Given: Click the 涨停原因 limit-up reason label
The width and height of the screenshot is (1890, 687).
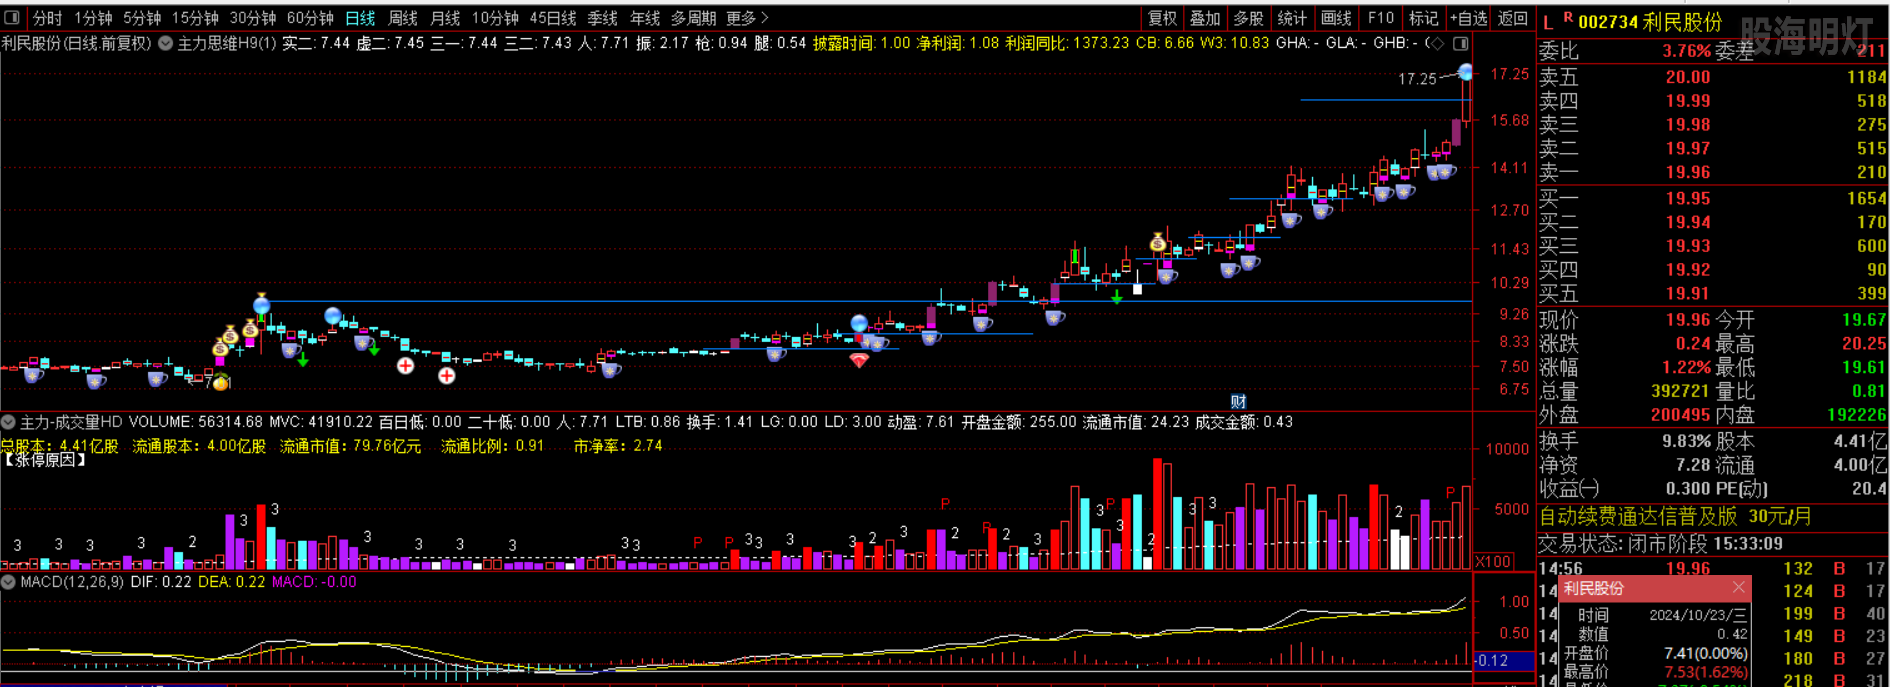Looking at the screenshot, I should coord(44,461).
